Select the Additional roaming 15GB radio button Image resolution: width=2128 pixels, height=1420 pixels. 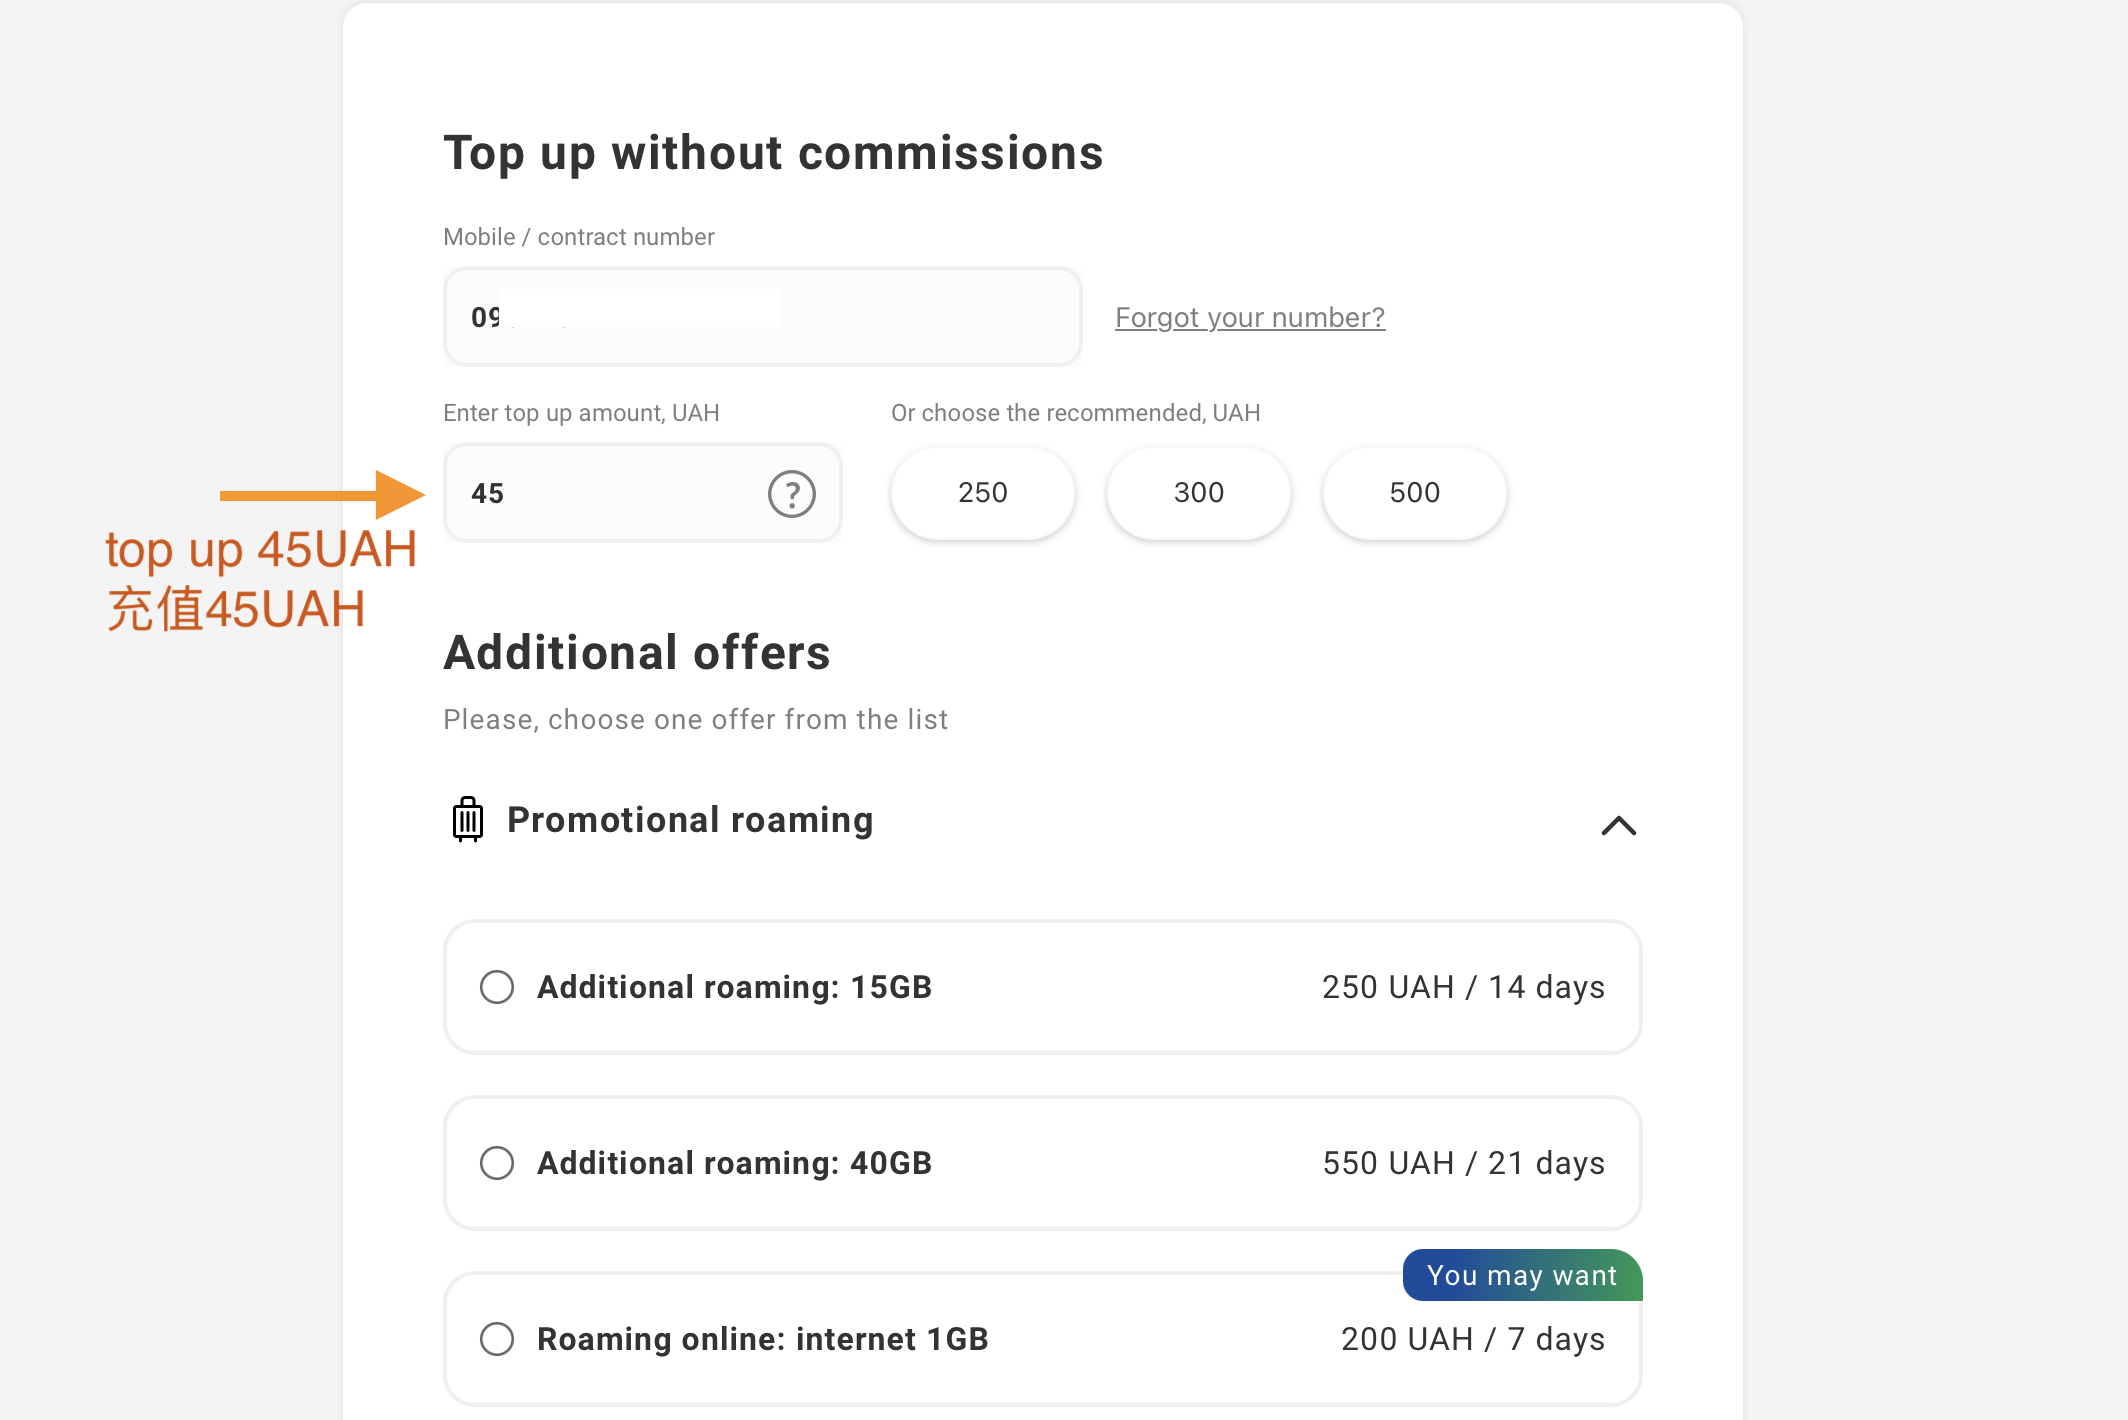[497, 987]
